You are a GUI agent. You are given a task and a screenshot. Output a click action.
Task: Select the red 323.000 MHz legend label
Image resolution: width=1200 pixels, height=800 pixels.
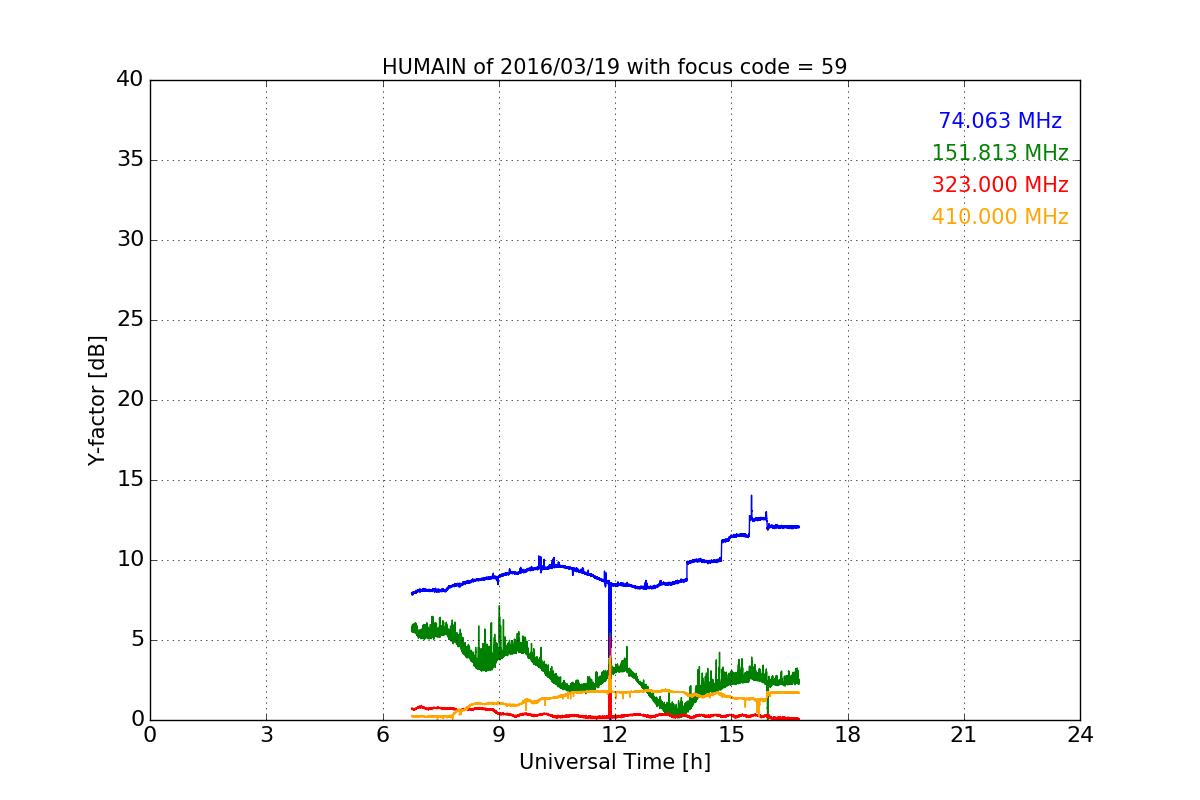1000,185
